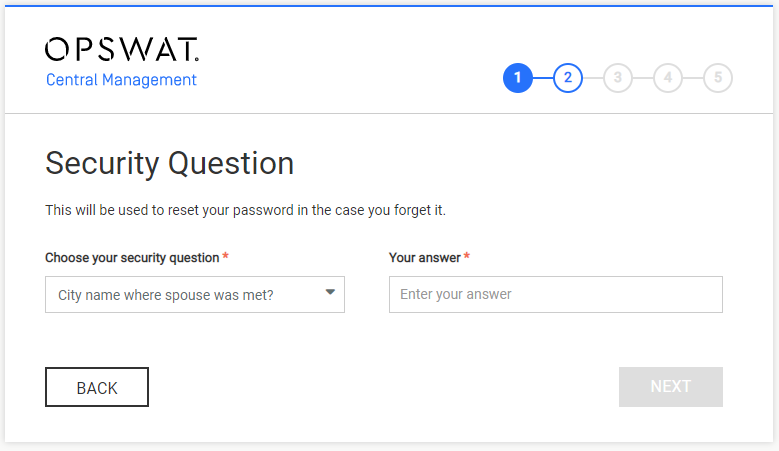Click the Security Question heading
This screenshot has height=451, width=779.
[169, 164]
